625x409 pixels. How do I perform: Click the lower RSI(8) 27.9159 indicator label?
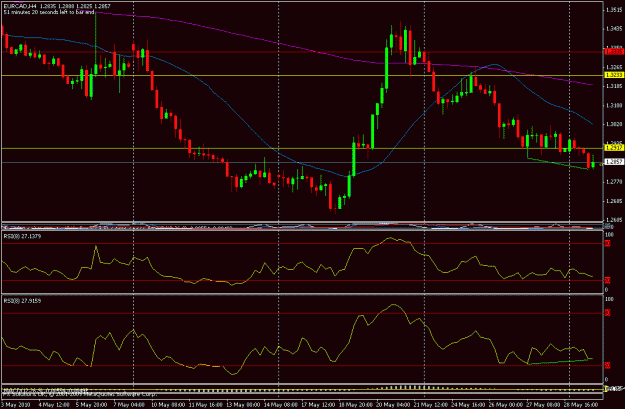click(x=22, y=301)
